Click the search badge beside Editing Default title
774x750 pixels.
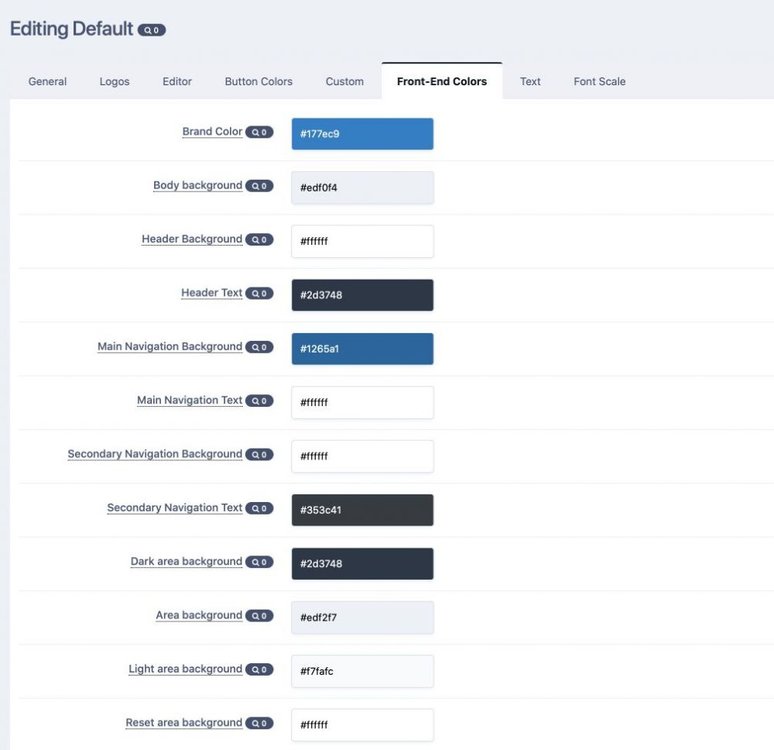pos(151,30)
